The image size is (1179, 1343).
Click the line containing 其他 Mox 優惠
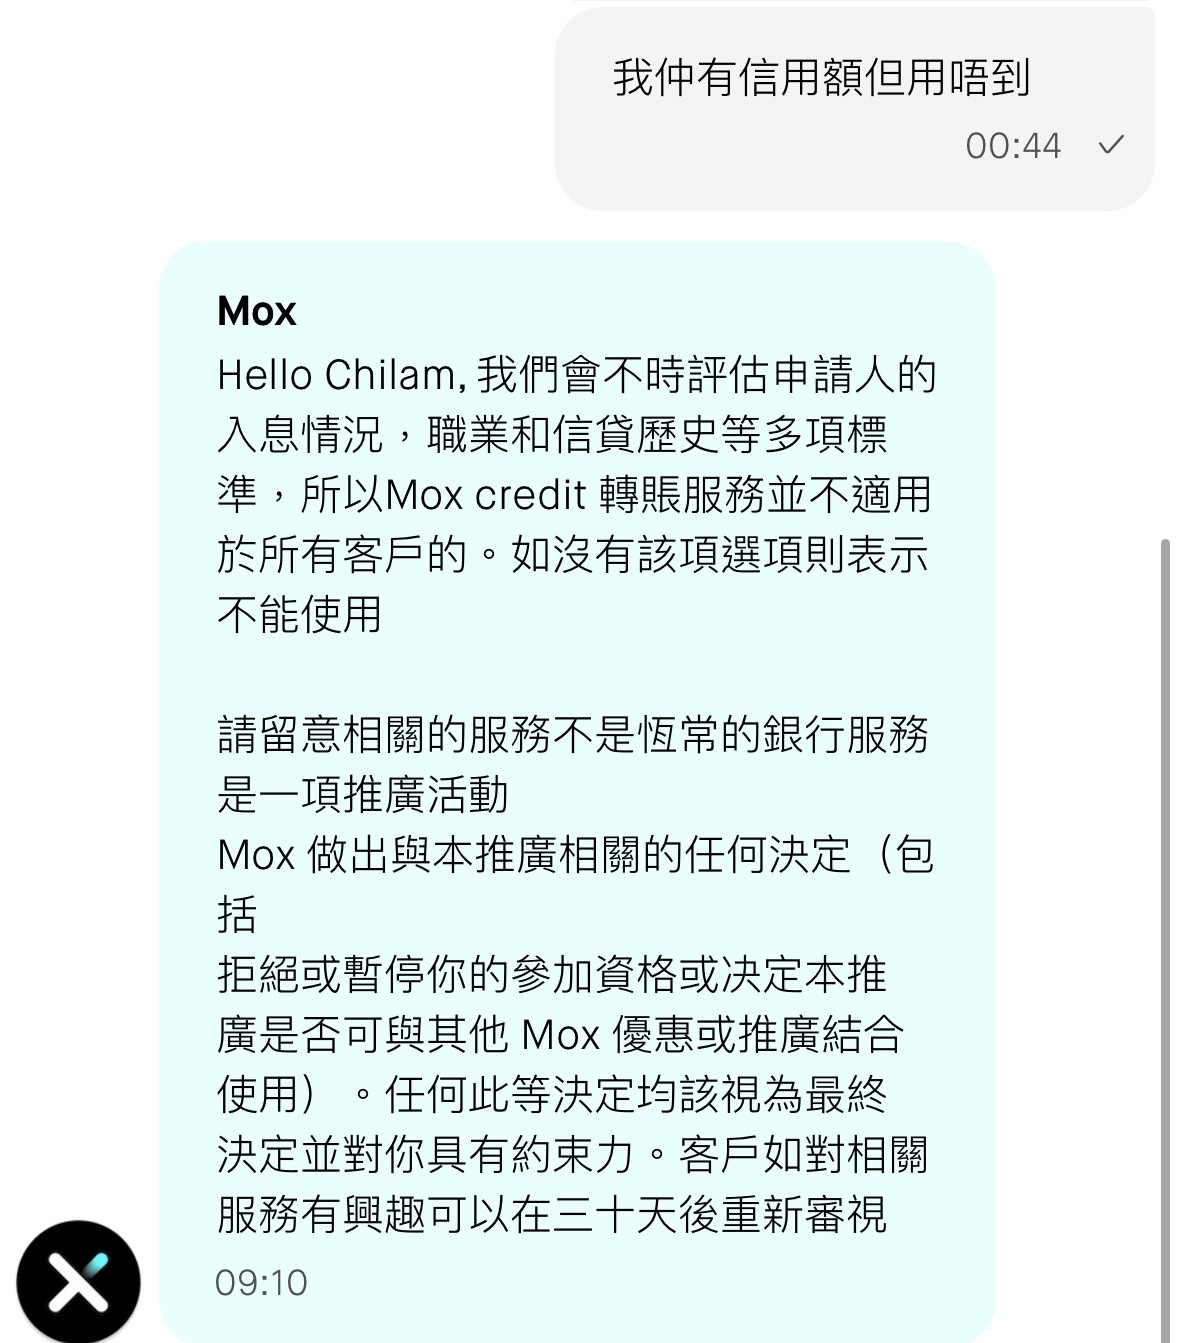561,1034
